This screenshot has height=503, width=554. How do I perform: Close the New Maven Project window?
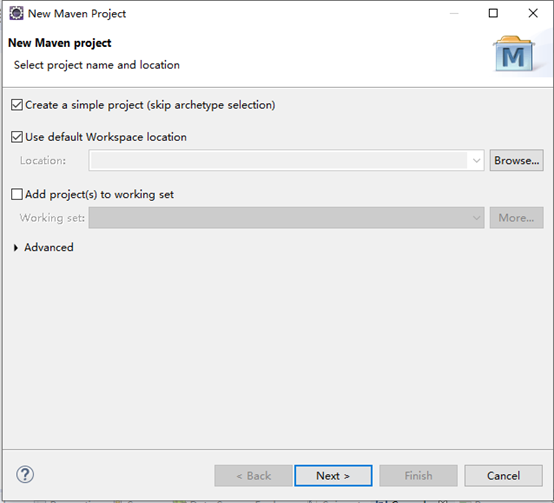click(533, 13)
